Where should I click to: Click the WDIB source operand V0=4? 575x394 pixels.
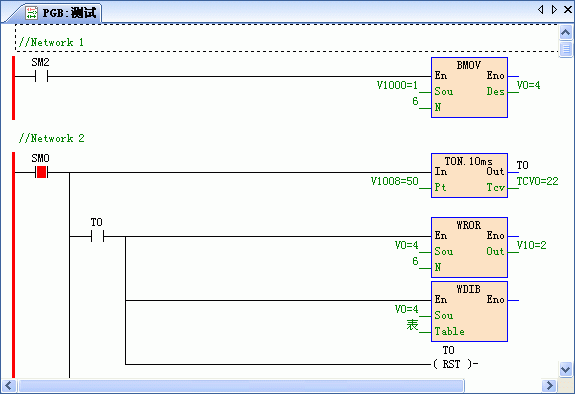406,309
